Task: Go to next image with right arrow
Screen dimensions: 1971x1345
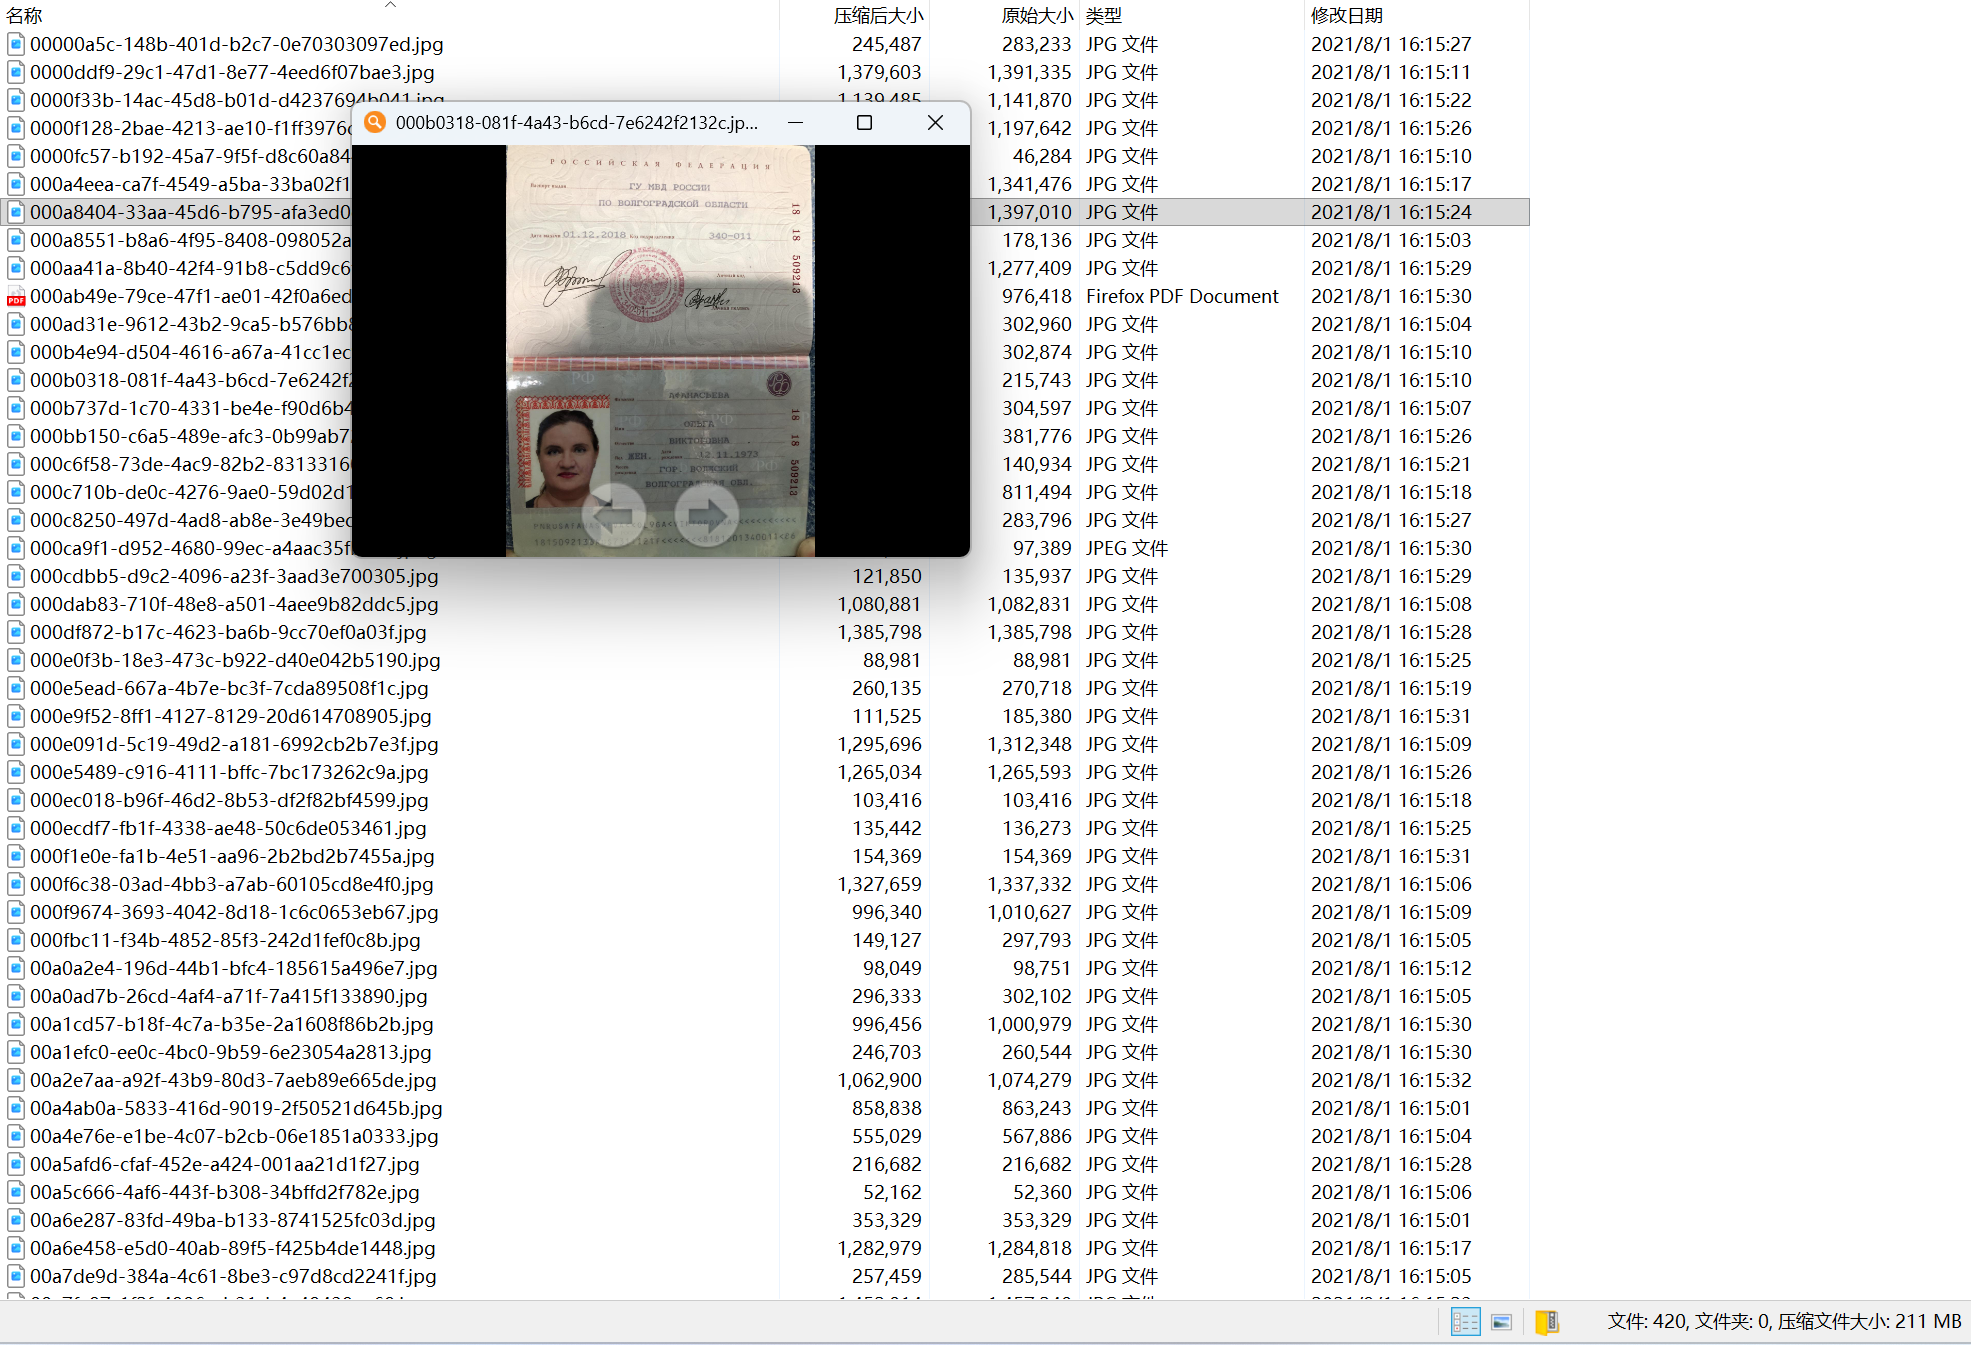Action: click(706, 514)
